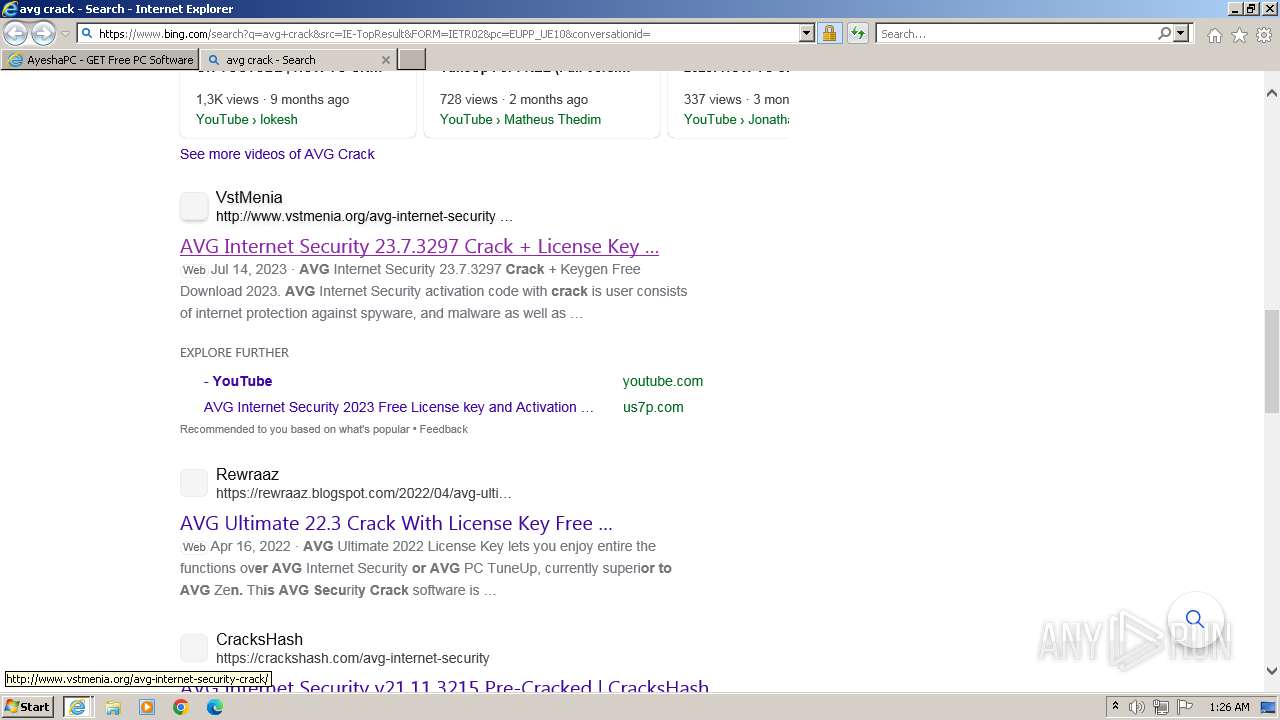The image size is (1280, 720).
Task: Click the browser Forward arrow button
Action: tap(43, 33)
